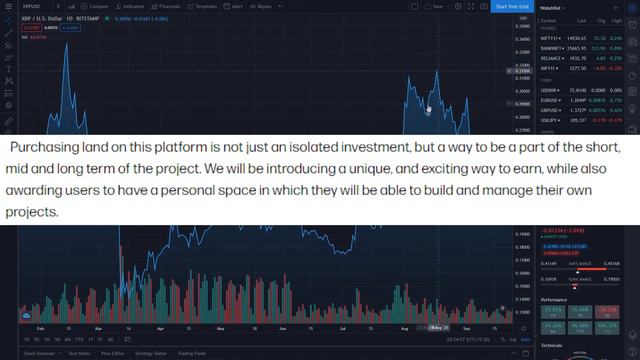Open the Pine Editor tab
This screenshot has width=640, height=360.
pos(113,353)
